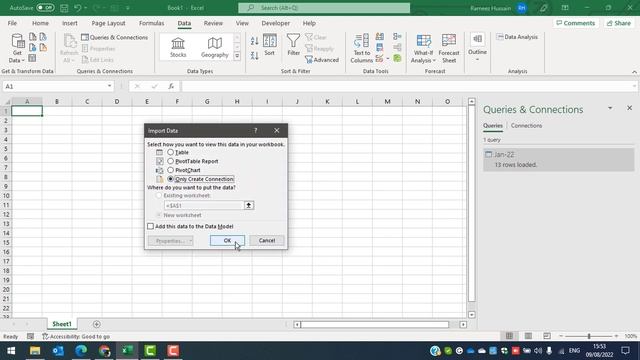
Task: Open the Comments pane
Action: tap(576, 23)
